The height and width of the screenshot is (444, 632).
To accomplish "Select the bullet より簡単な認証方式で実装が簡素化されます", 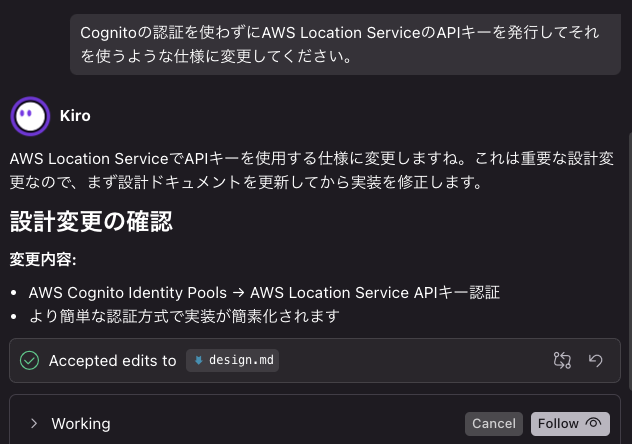I will 184,316.
